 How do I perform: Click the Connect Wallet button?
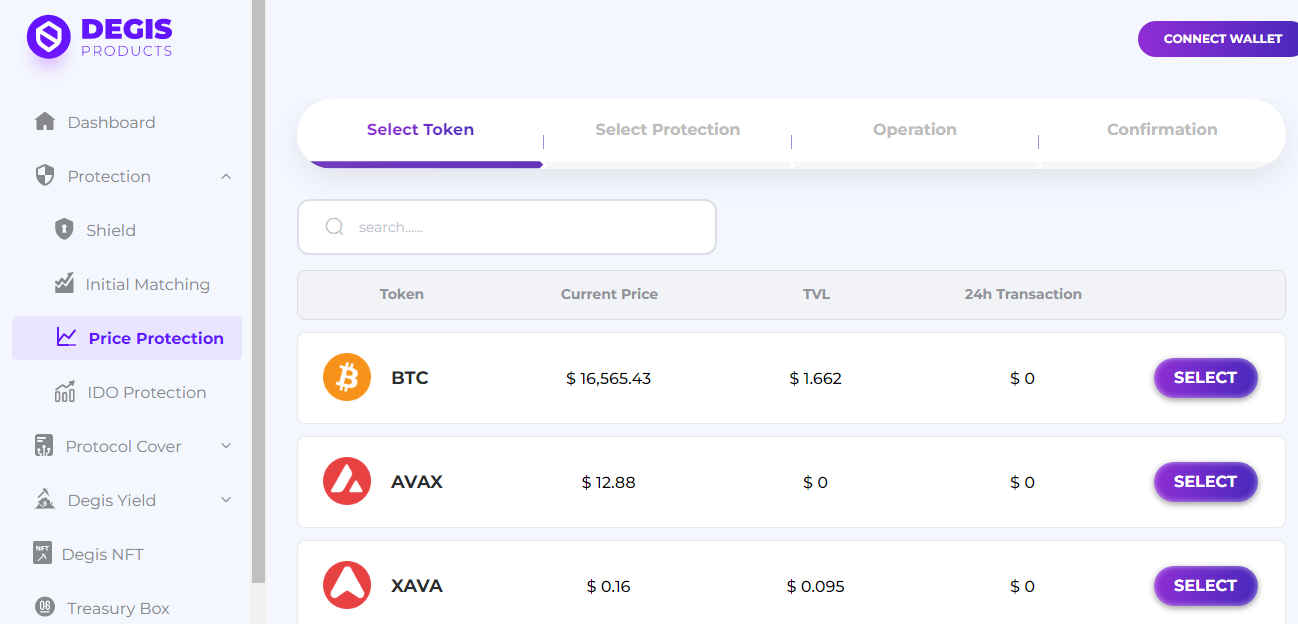click(x=1221, y=39)
